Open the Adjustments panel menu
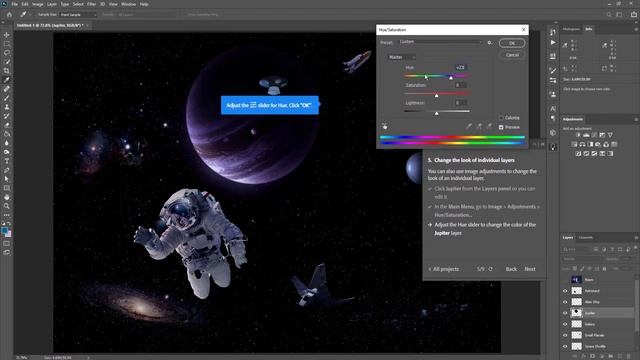Image resolution: width=640 pixels, height=360 pixels. [x=636, y=119]
